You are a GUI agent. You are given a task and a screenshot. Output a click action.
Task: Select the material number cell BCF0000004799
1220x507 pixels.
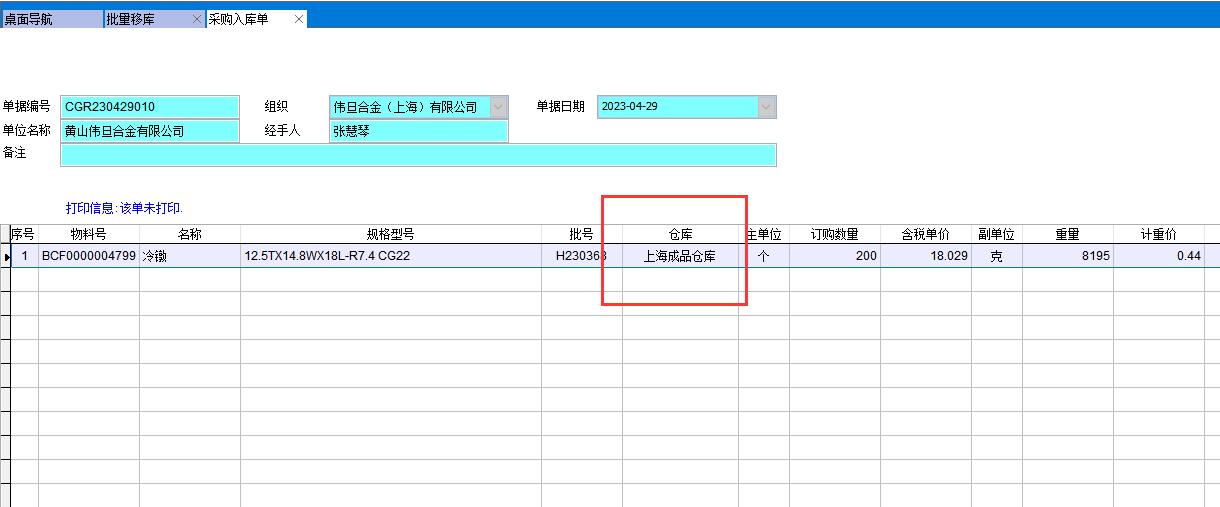click(88, 256)
